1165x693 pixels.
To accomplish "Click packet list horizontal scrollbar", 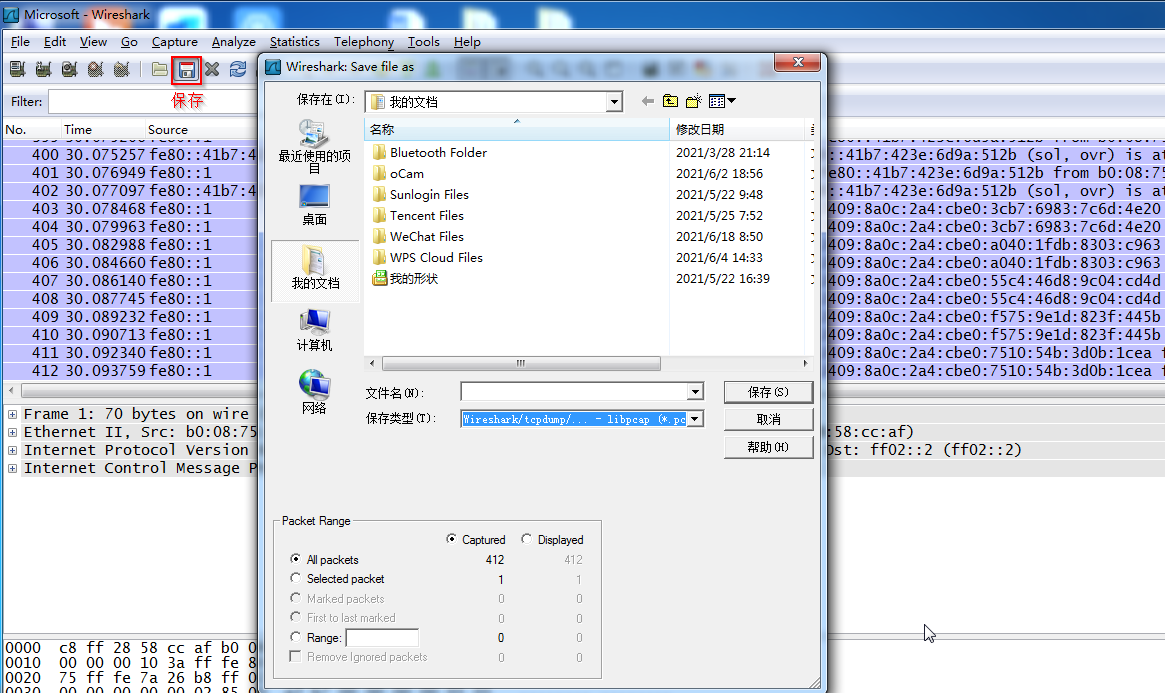I will pyautogui.click(x=139, y=390).
